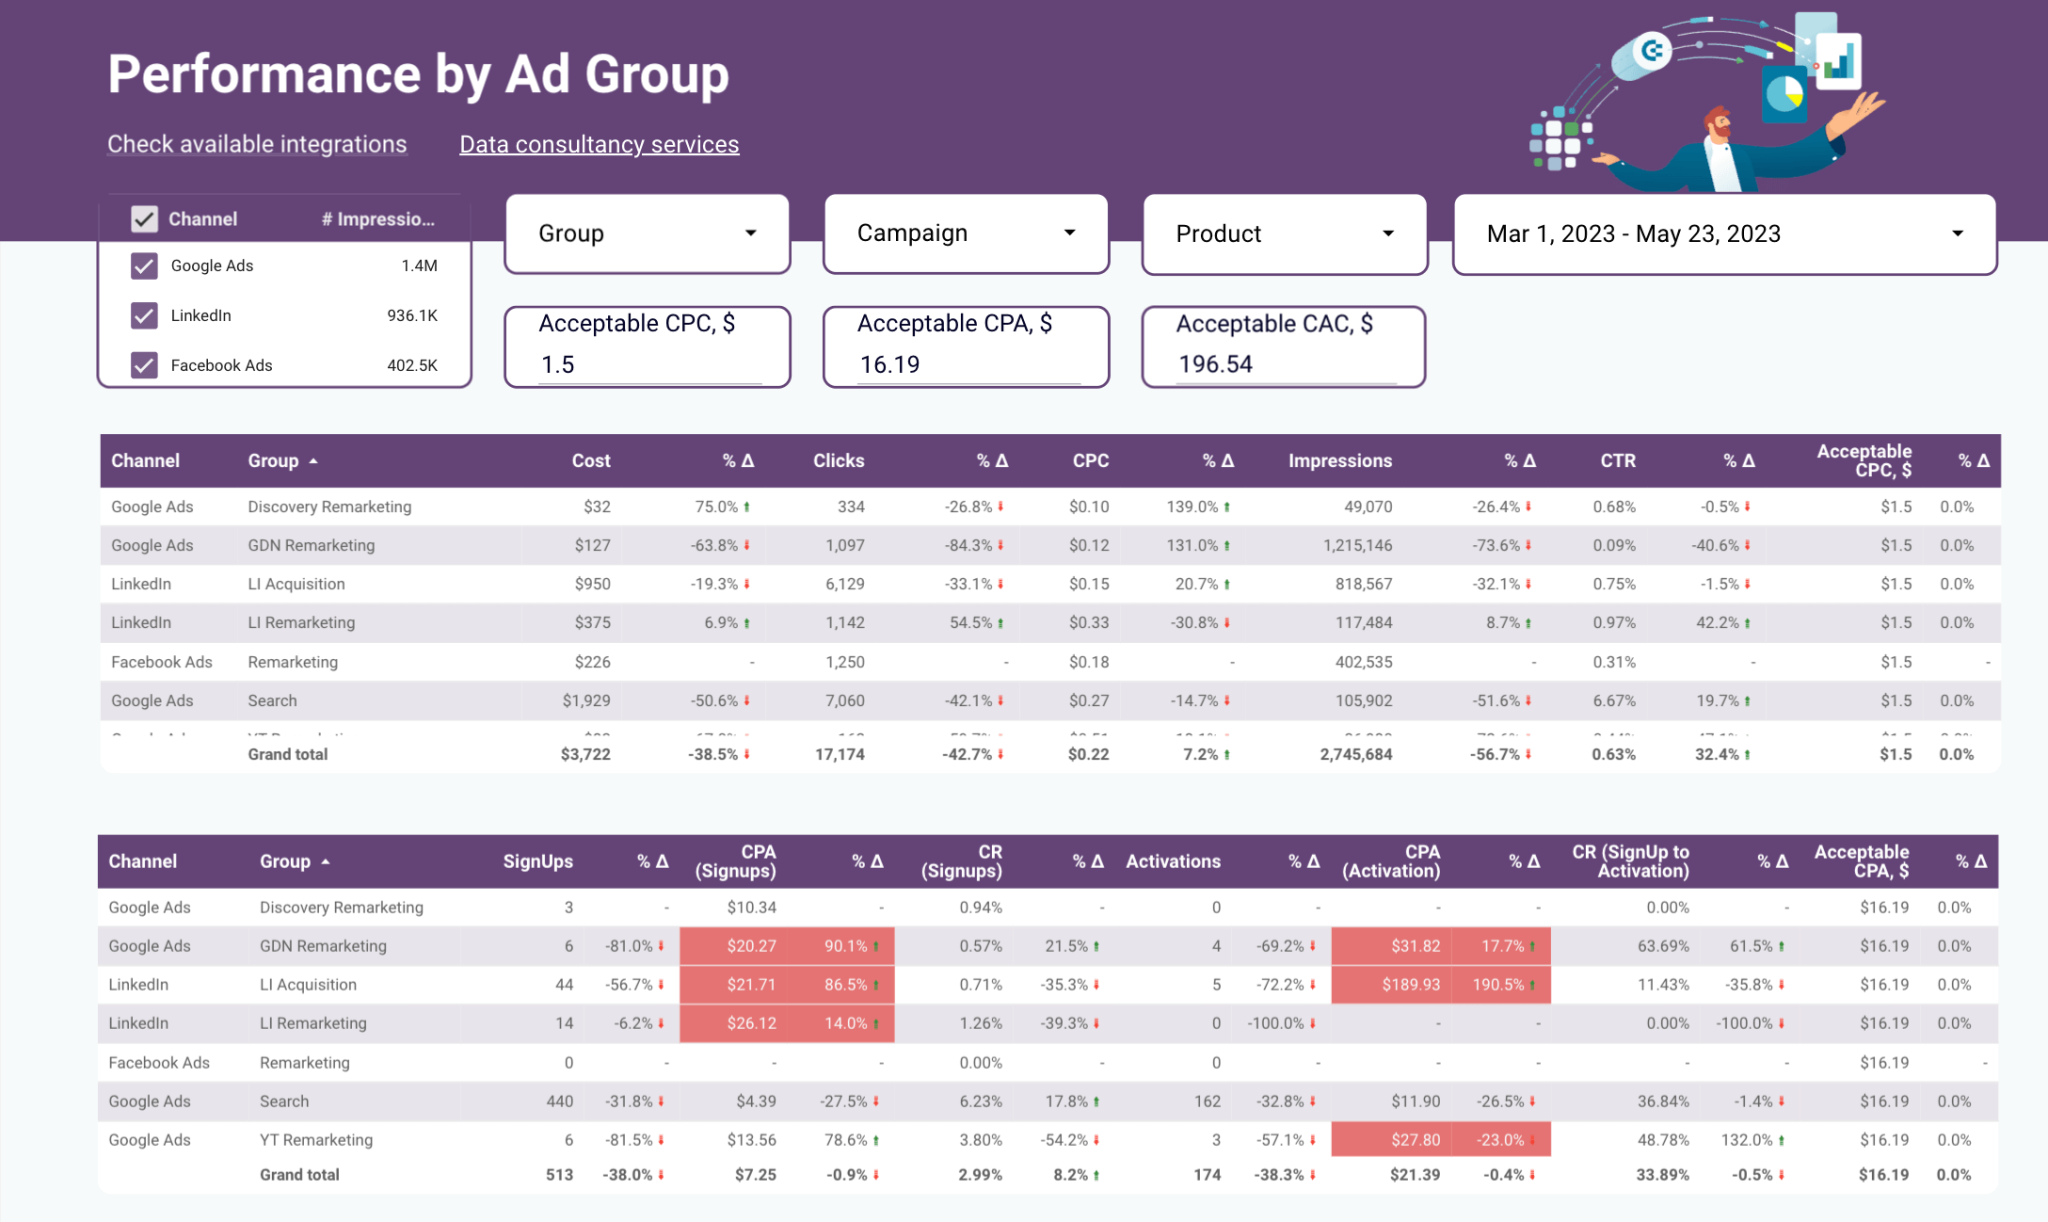Uncheck the LinkedIn channel filter
Screen dimensions: 2048x1222
[144, 315]
